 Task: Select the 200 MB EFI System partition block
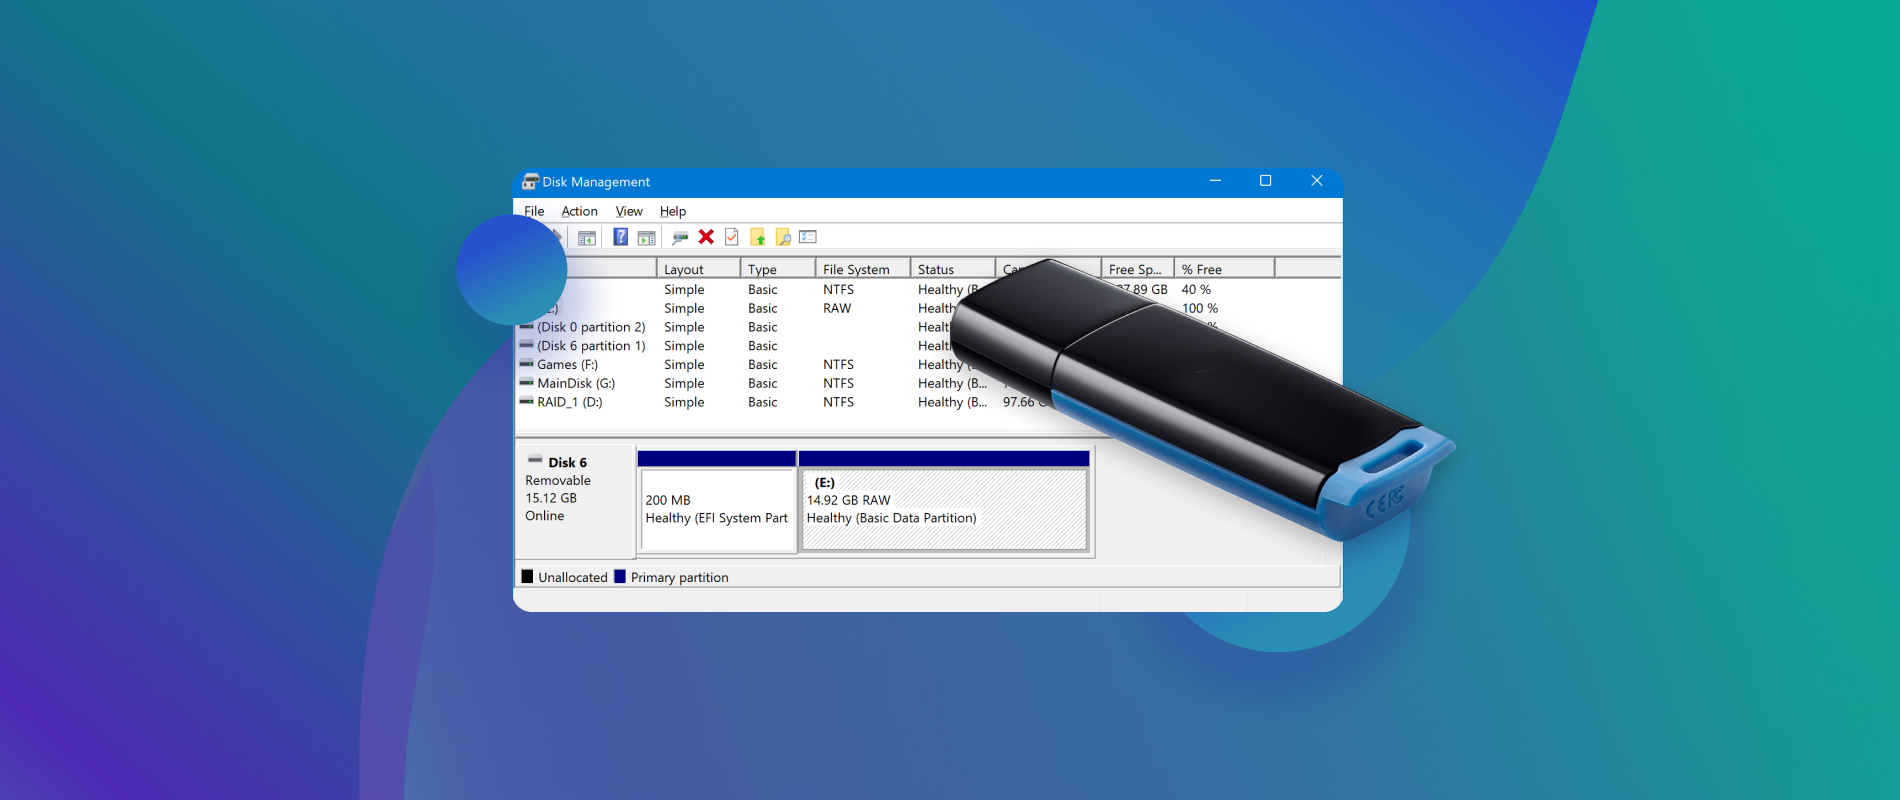click(x=717, y=500)
